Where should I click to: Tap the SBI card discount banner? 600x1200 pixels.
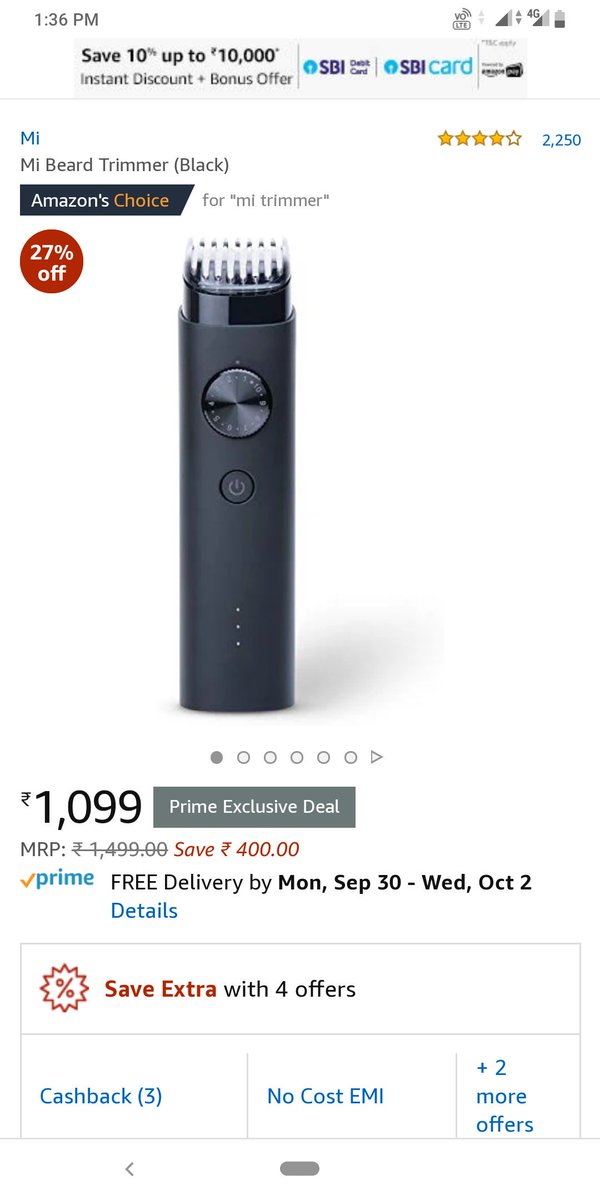coord(300,67)
